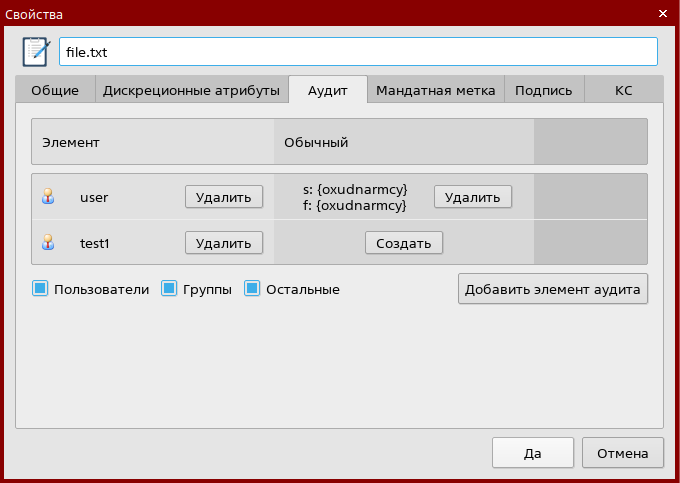Select the Аудит tab
The image size is (680, 483).
tap(327, 90)
